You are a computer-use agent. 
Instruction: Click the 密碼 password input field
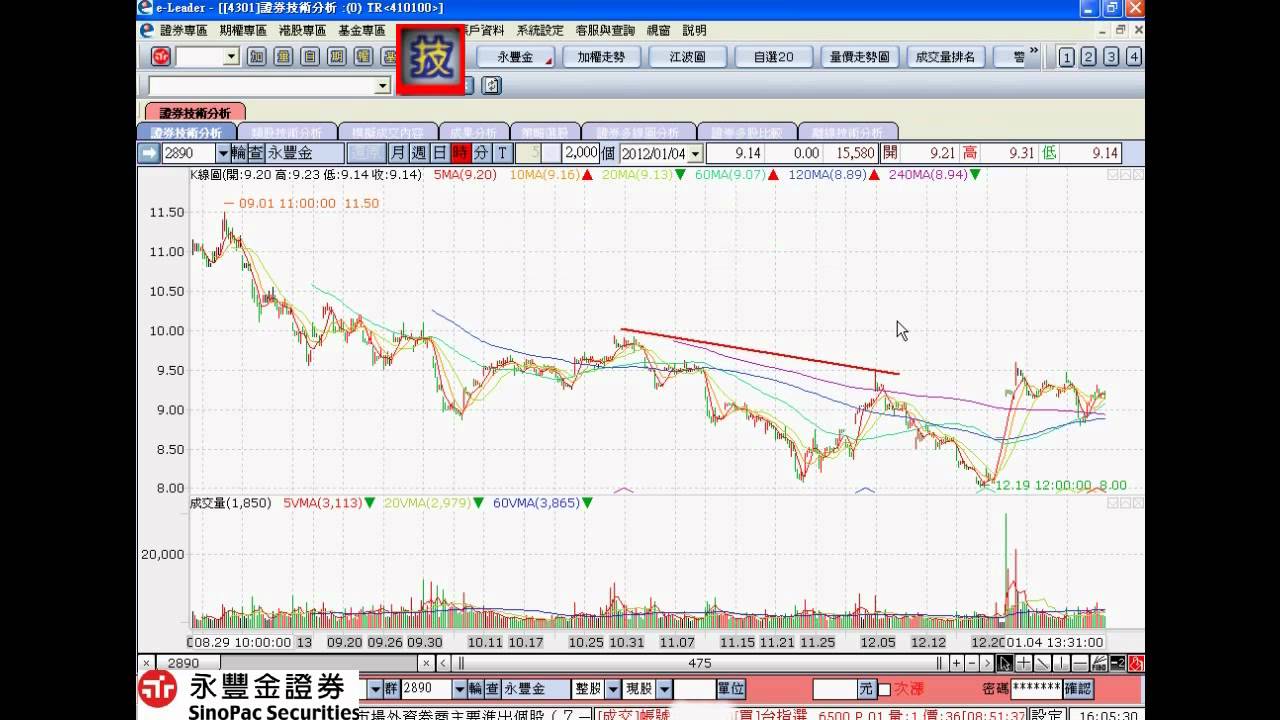(1036, 688)
